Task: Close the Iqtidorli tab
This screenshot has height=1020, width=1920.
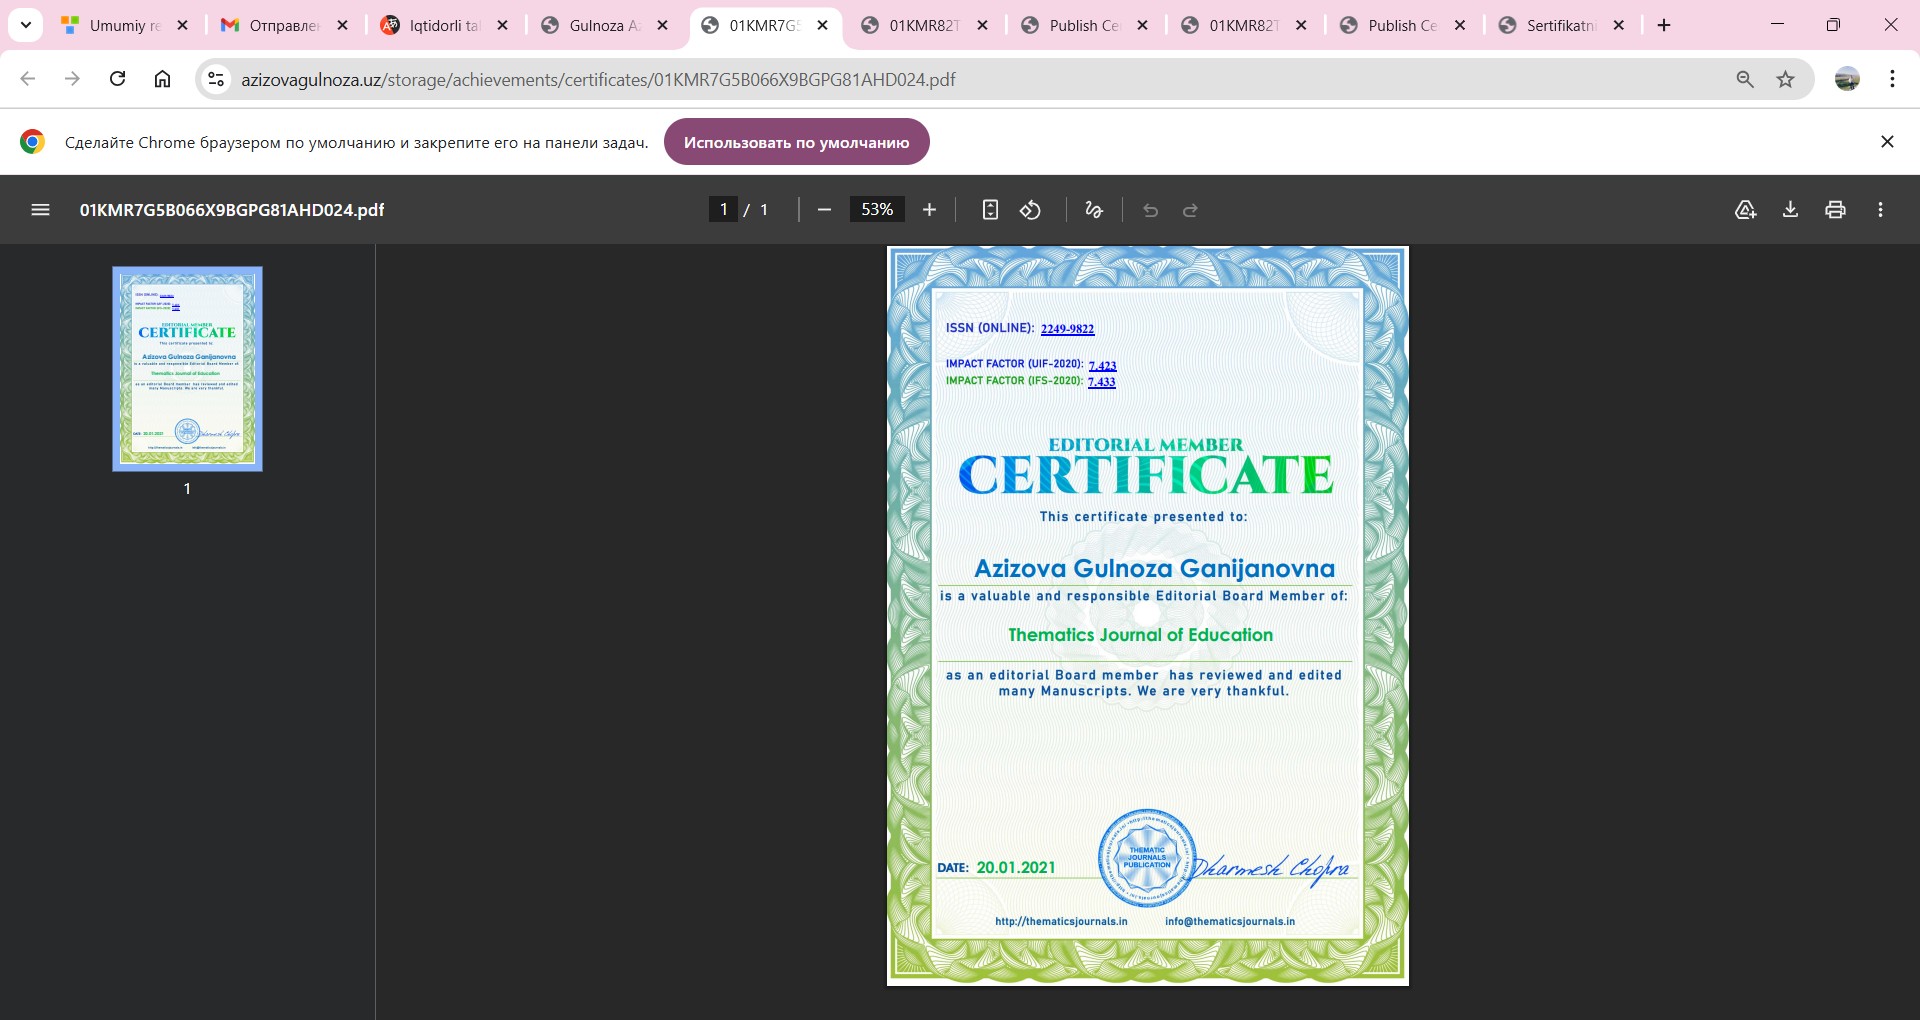Action: (x=502, y=25)
